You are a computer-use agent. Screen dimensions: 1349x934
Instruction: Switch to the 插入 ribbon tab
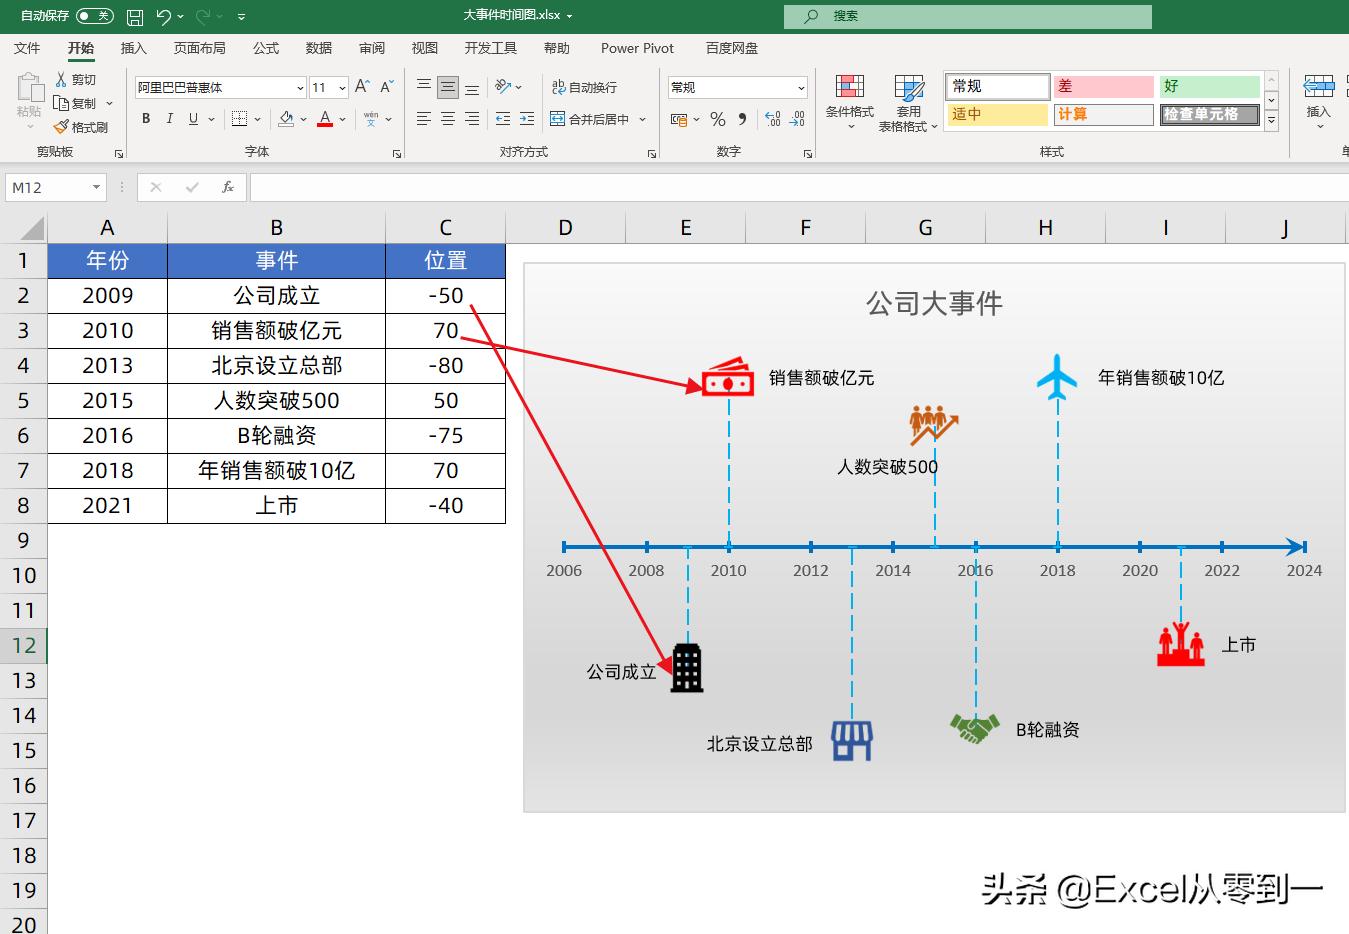pyautogui.click(x=133, y=47)
